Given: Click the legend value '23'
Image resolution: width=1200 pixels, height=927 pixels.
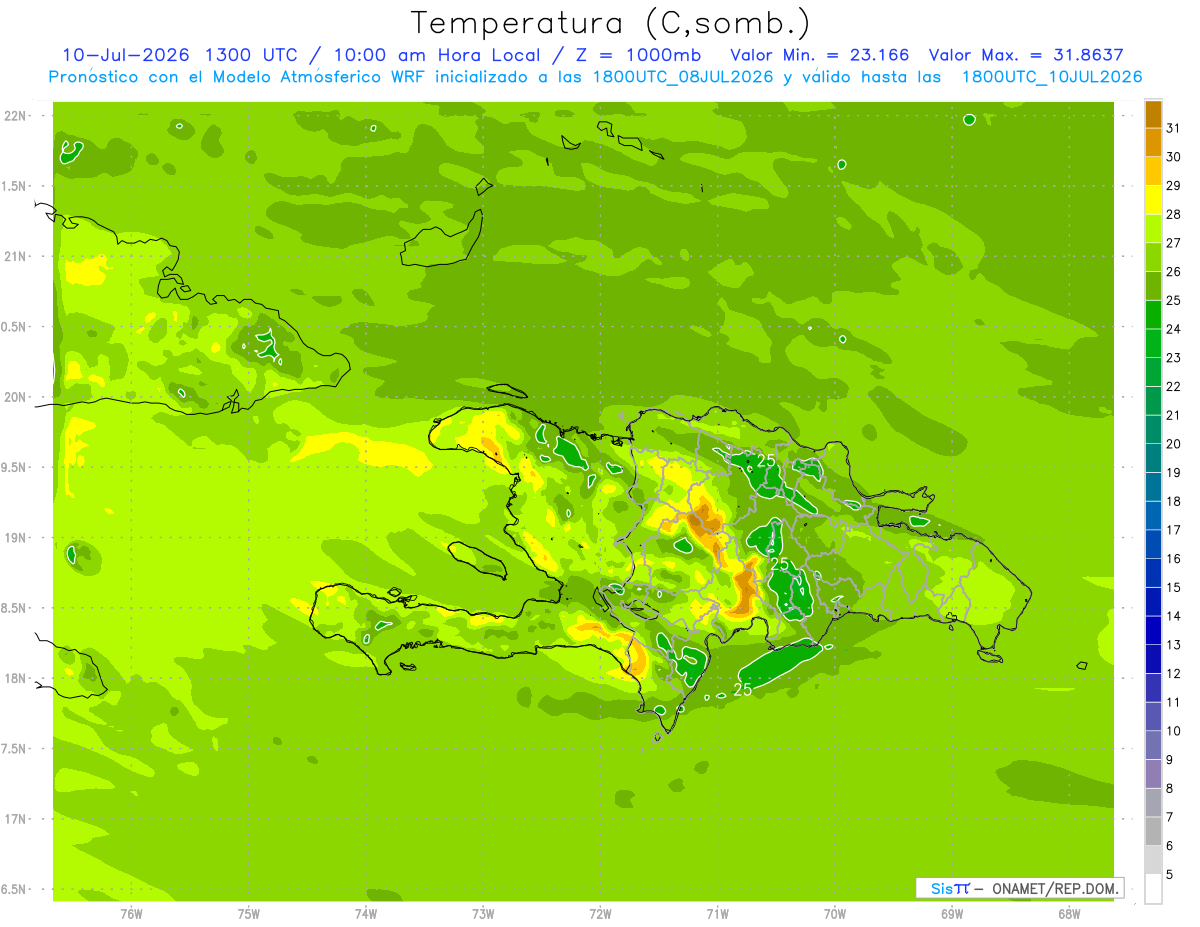Looking at the screenshot, I should pos(1173,358).
